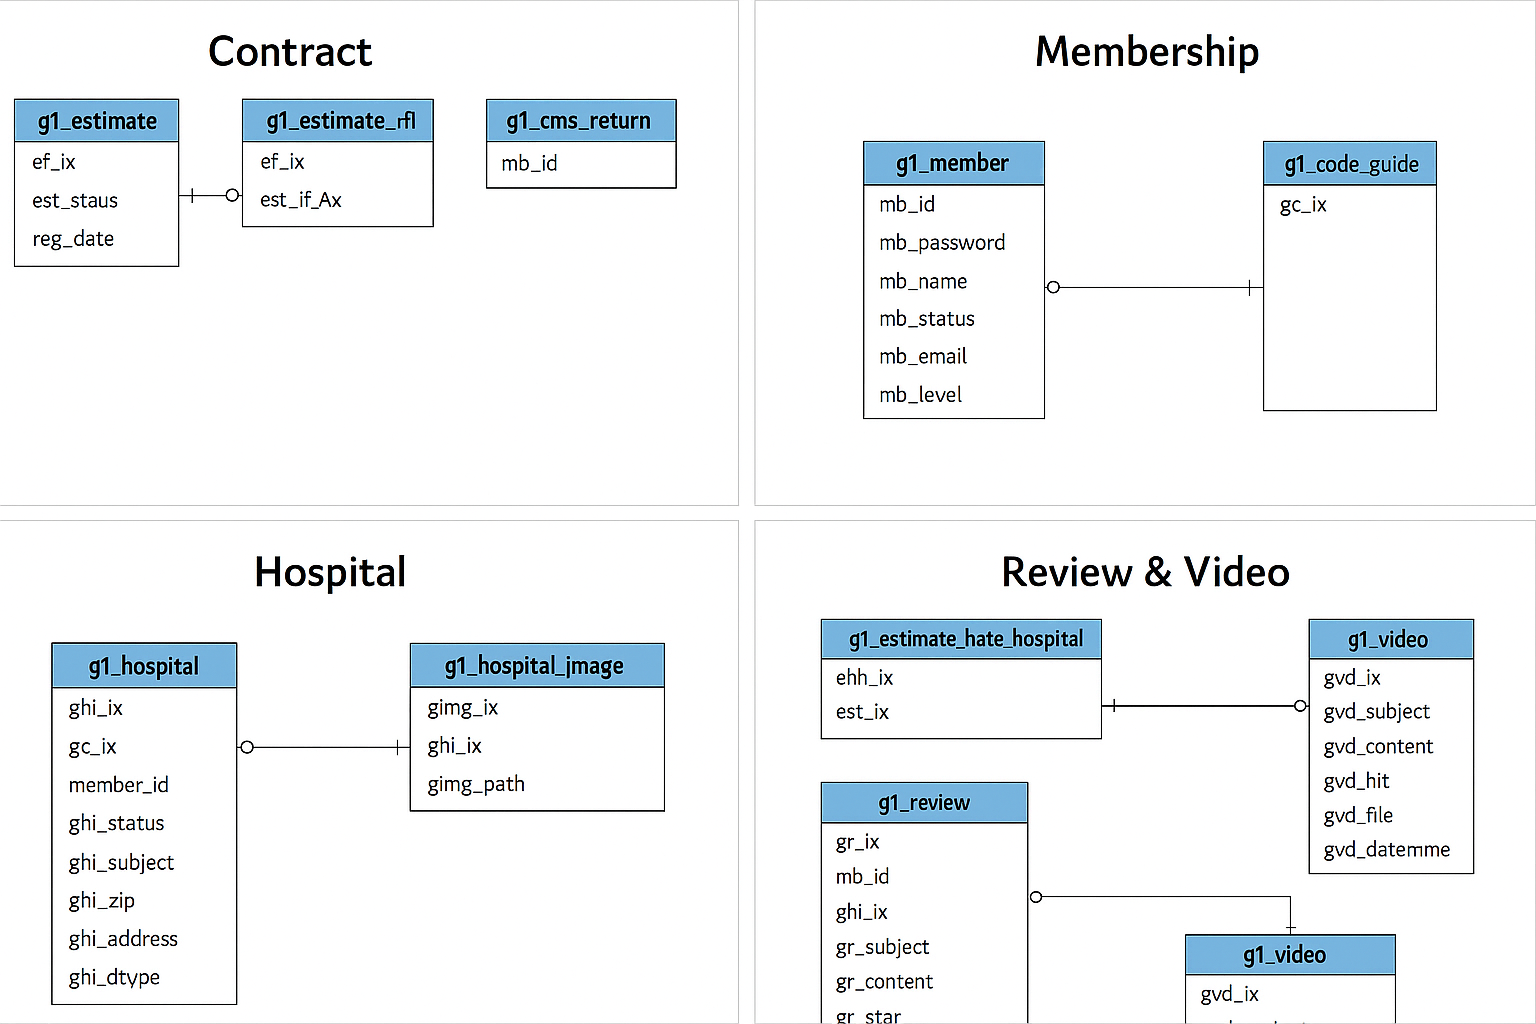Select the reg_date field in g1_estimate
Image resolution: width=1536 pixels, height=1024 pixels.
coord(73,239)
